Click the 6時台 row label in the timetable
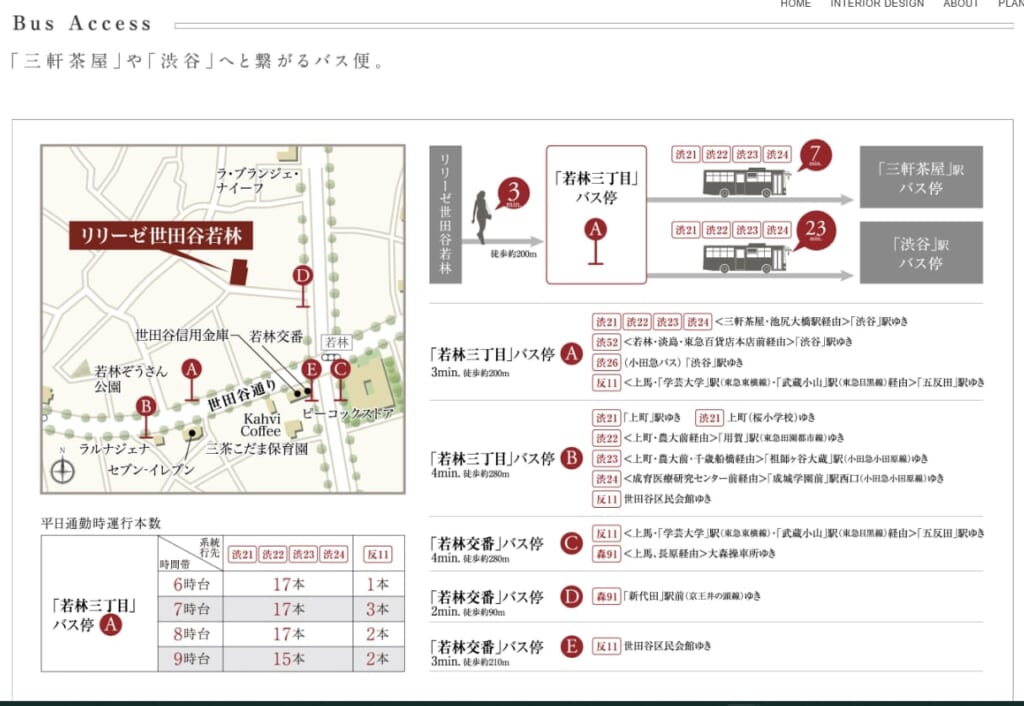 click(x=191, y=585)
